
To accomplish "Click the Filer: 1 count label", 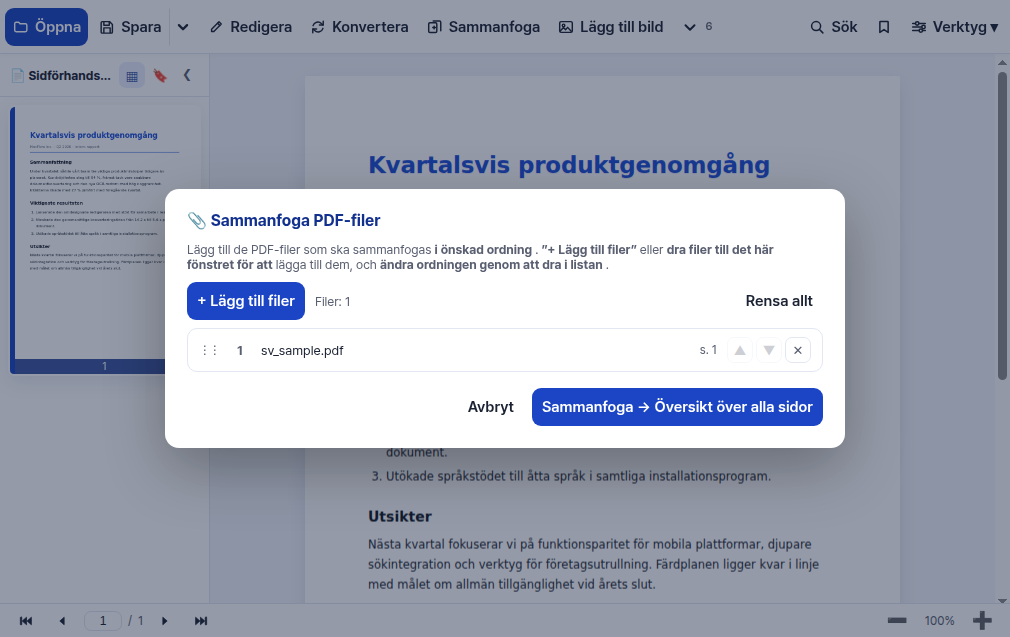I will coord(332,301).
